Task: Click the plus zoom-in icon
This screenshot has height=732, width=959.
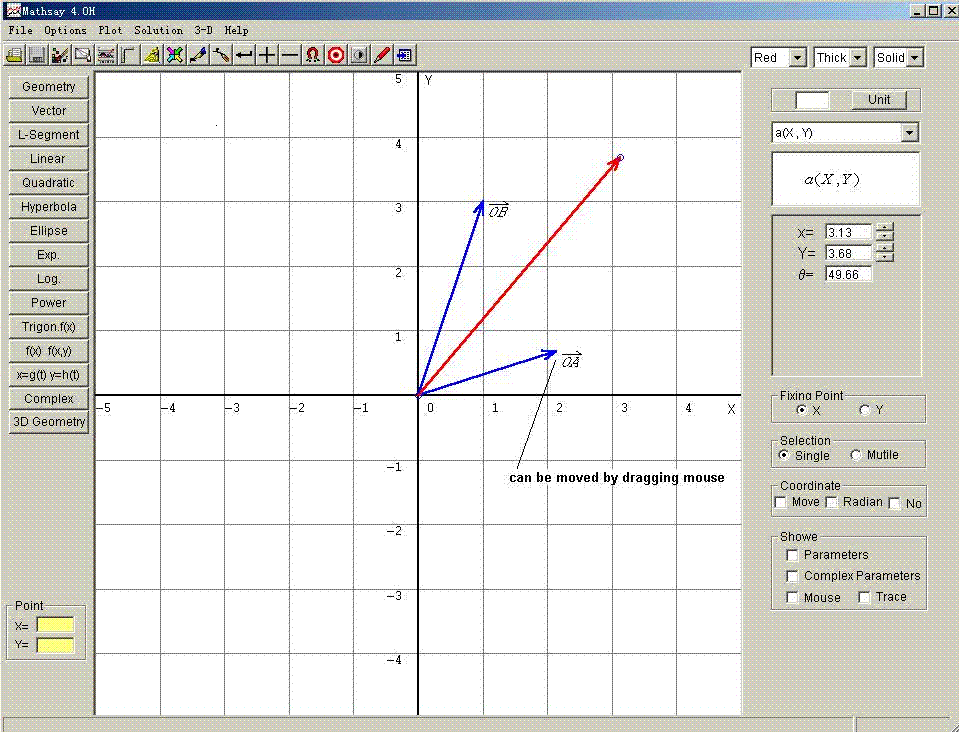Action: 267,56
